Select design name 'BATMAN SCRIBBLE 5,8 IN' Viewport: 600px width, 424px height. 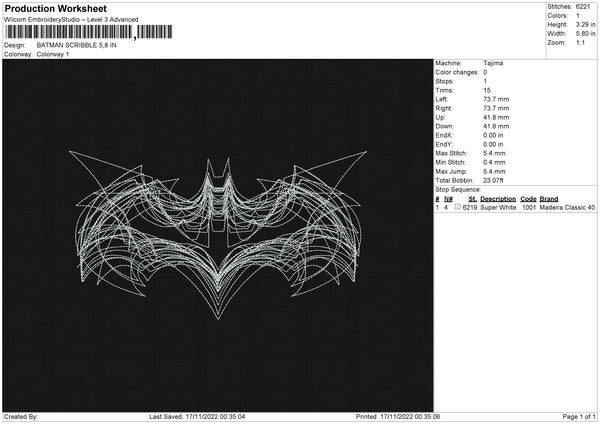(77, 45)
